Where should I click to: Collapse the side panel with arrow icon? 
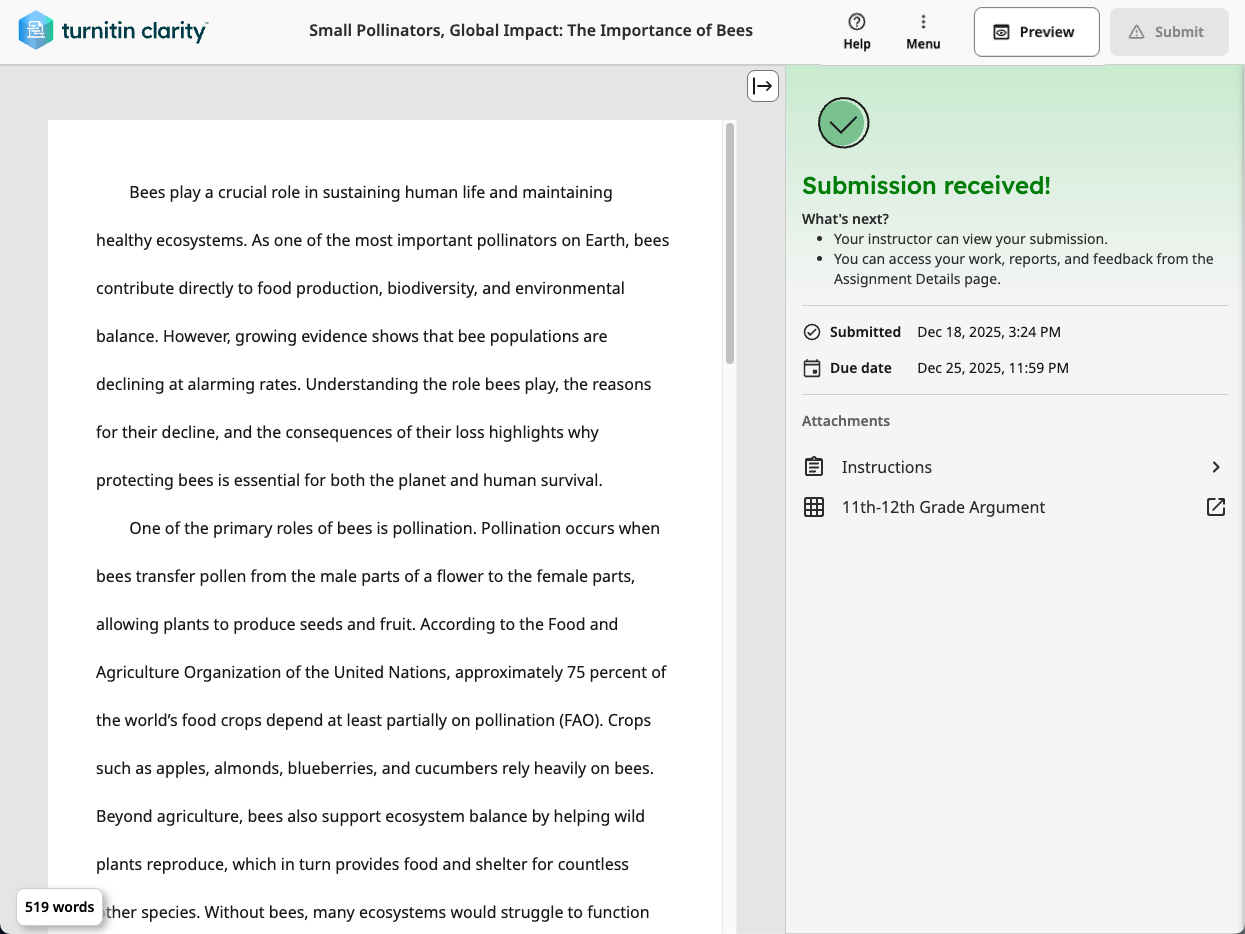763,86
